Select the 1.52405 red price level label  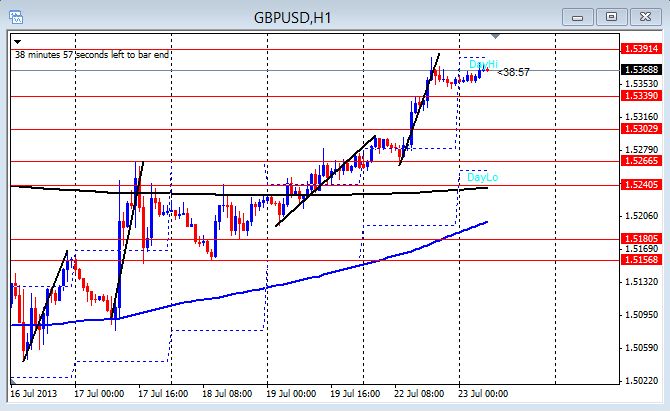[641, 185]
